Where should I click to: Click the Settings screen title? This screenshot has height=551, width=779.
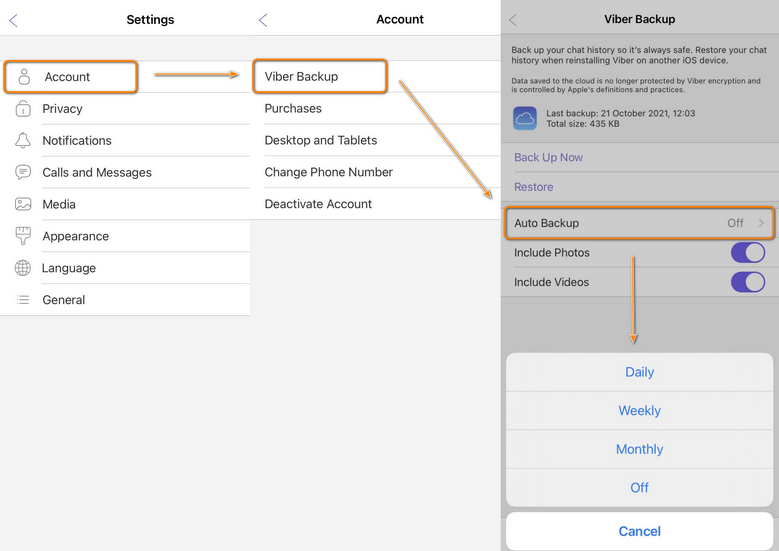150,20
